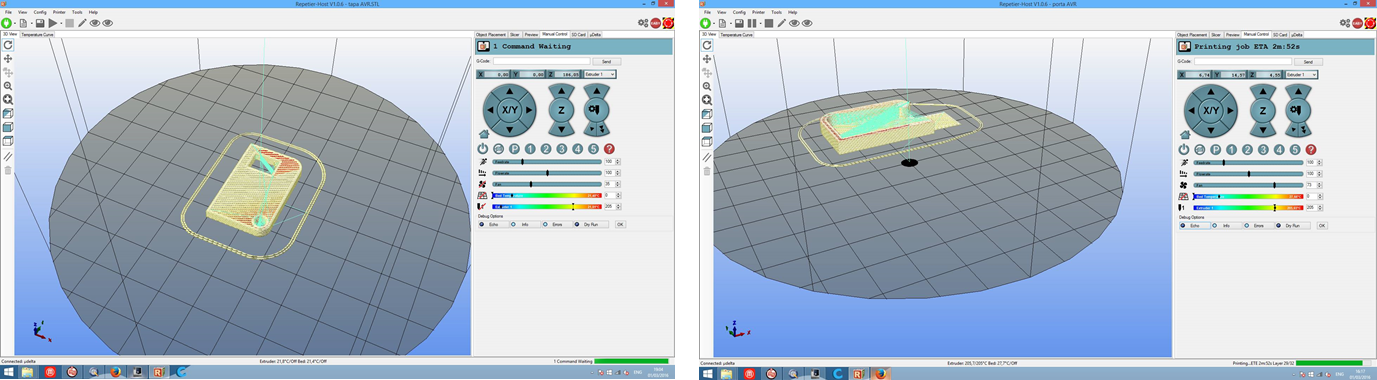Enable Dry Run in the tapa AVR.STL window
Screen dimensions: 1377x380
click(591, 224)
